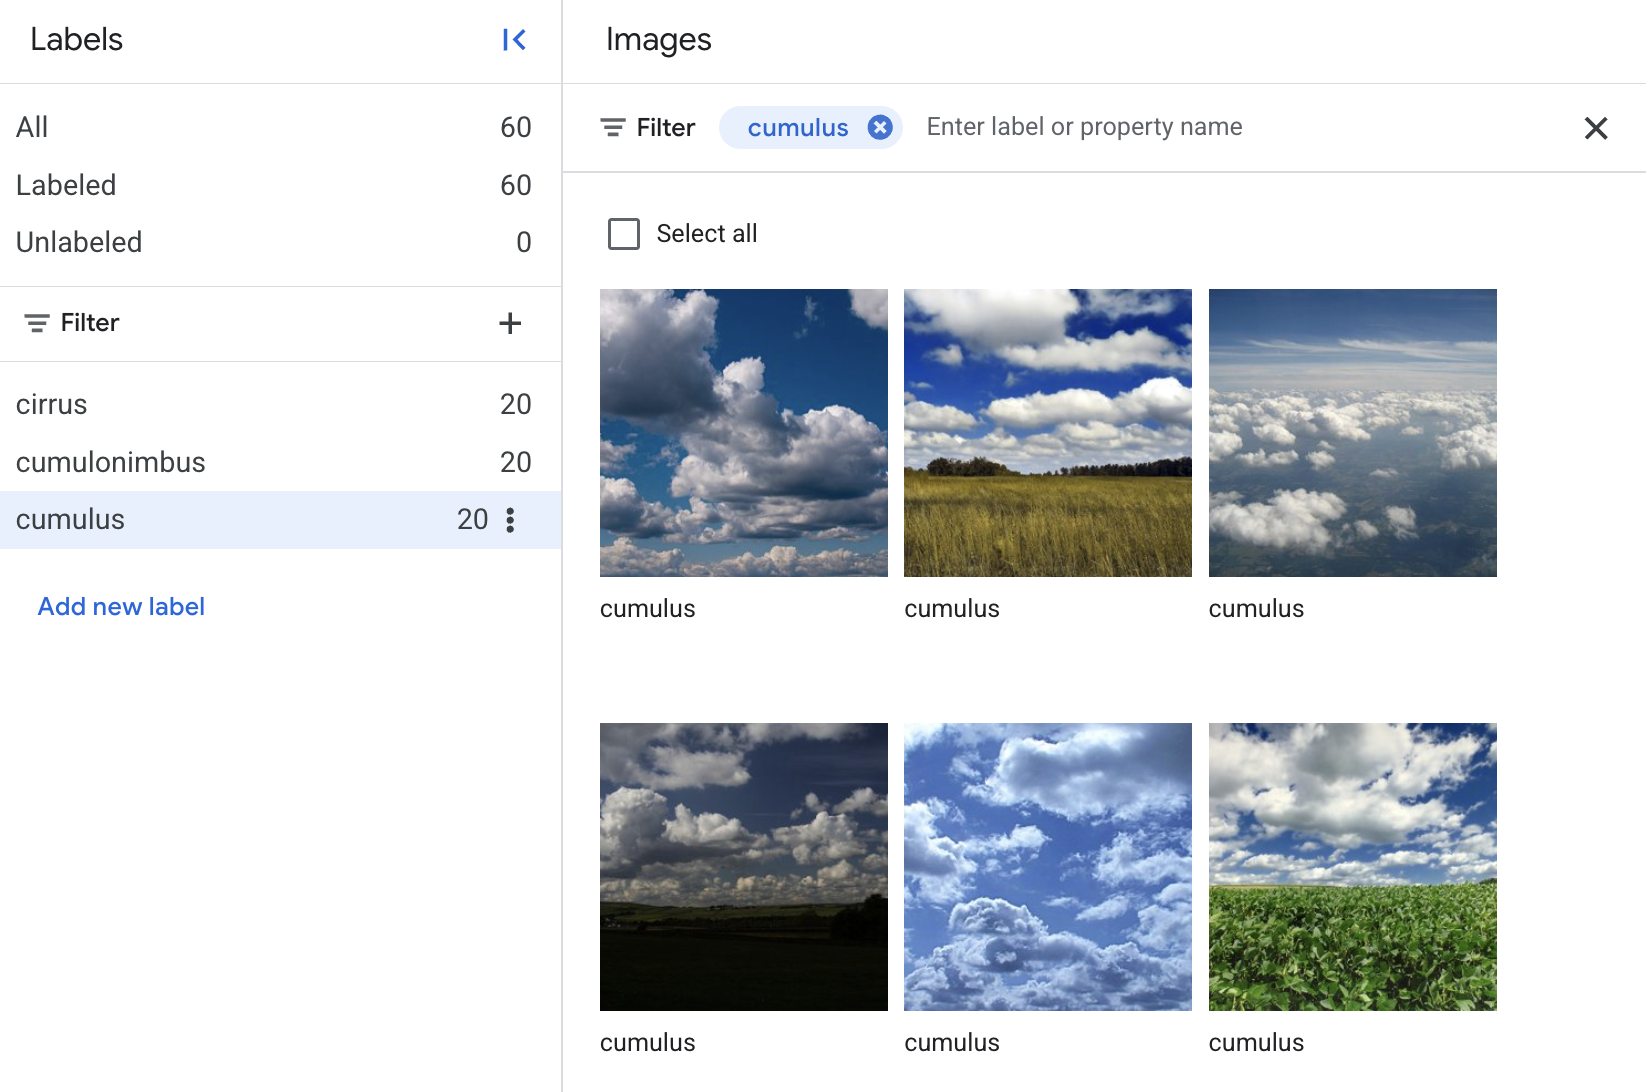Click the Images panel heading
Image resolution: width=1646 pixels, height=1092 pixels.
(659, 40)
